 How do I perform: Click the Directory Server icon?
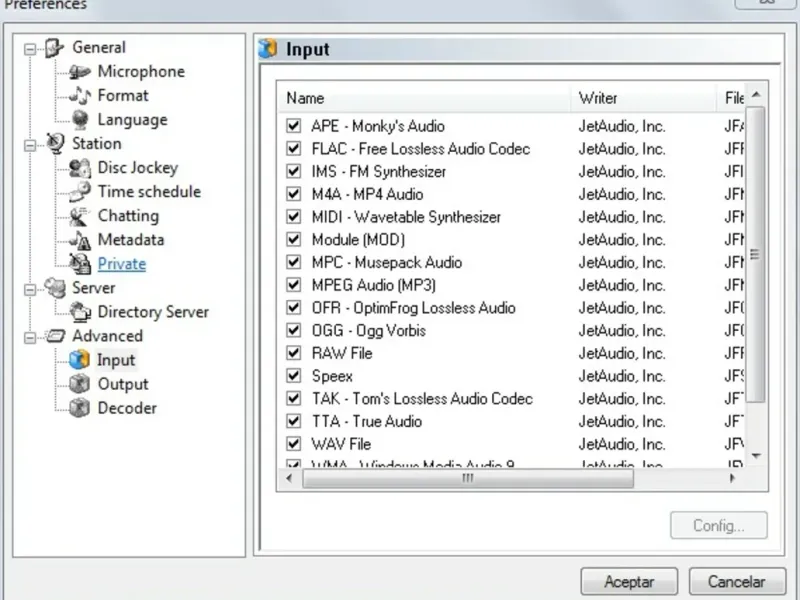click(80, 312)
